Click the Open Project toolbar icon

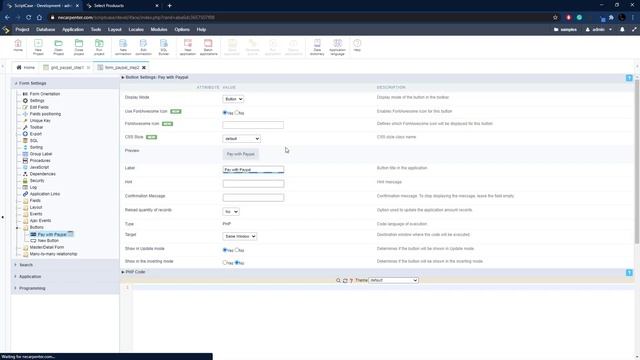coord(58,47)
